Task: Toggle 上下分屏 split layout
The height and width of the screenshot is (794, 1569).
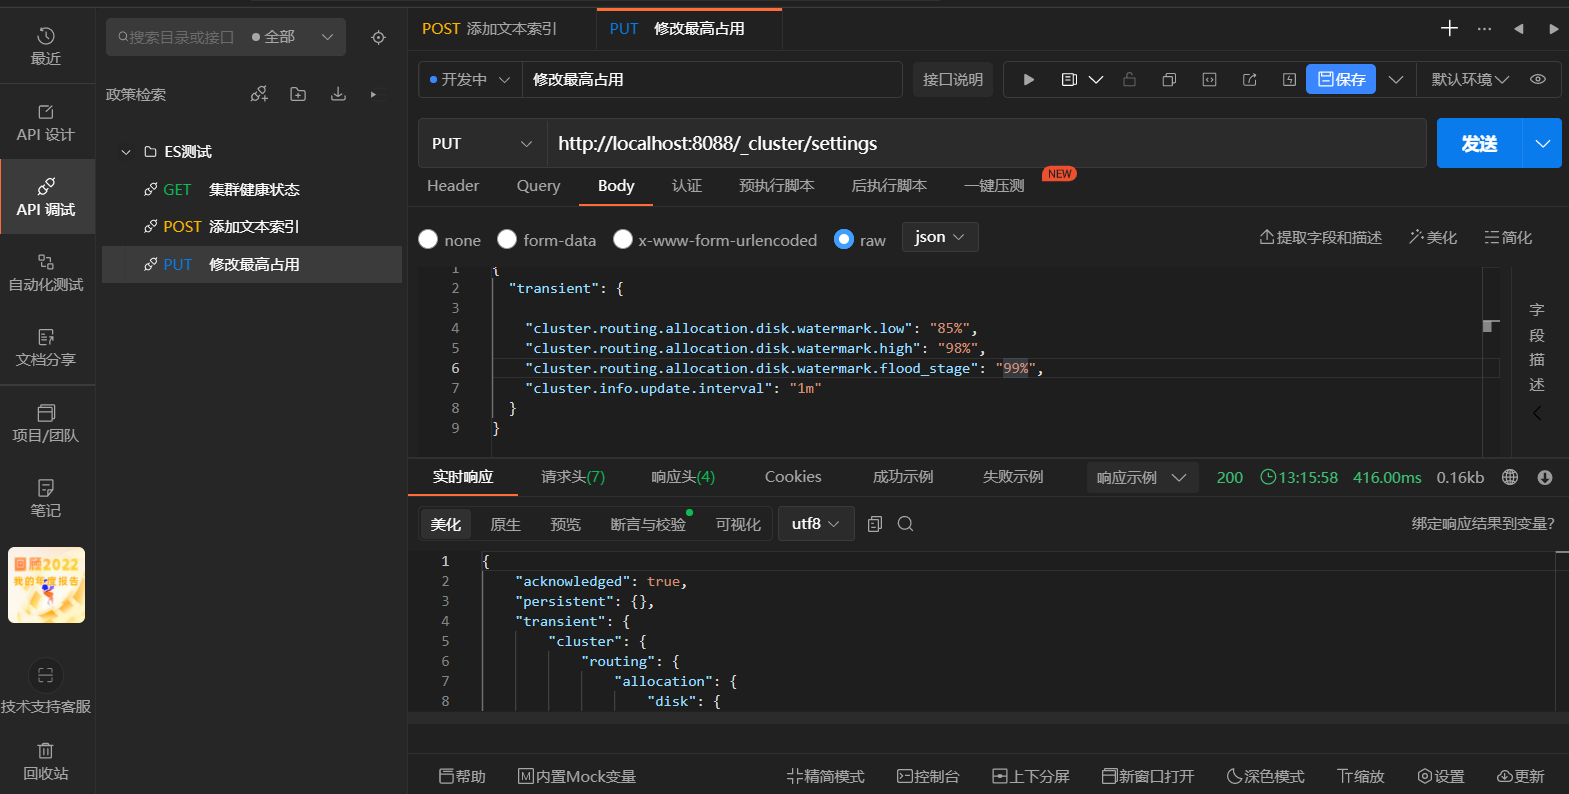Action: tap(1030, 776)
